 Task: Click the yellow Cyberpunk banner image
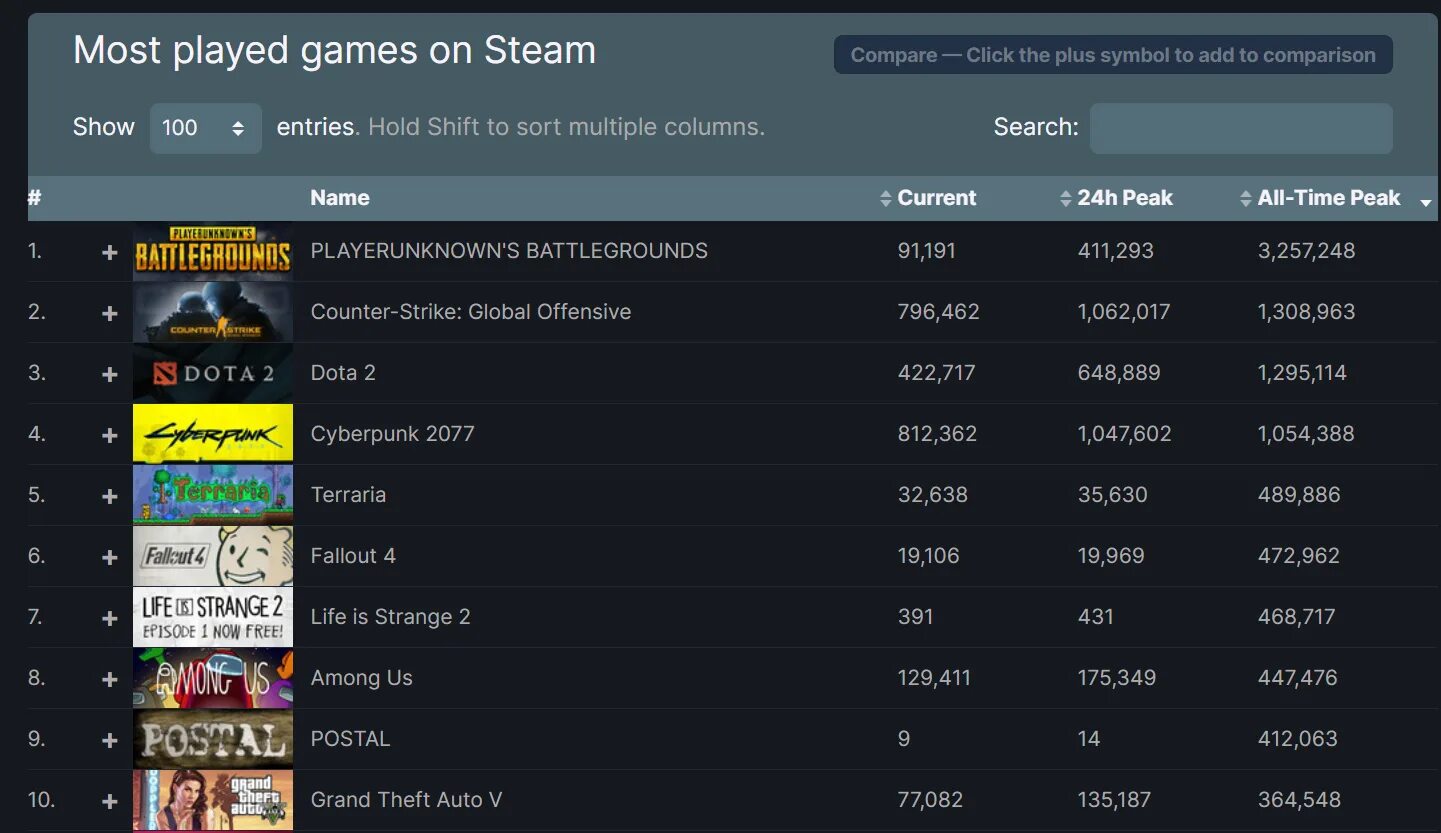(213, 434)
